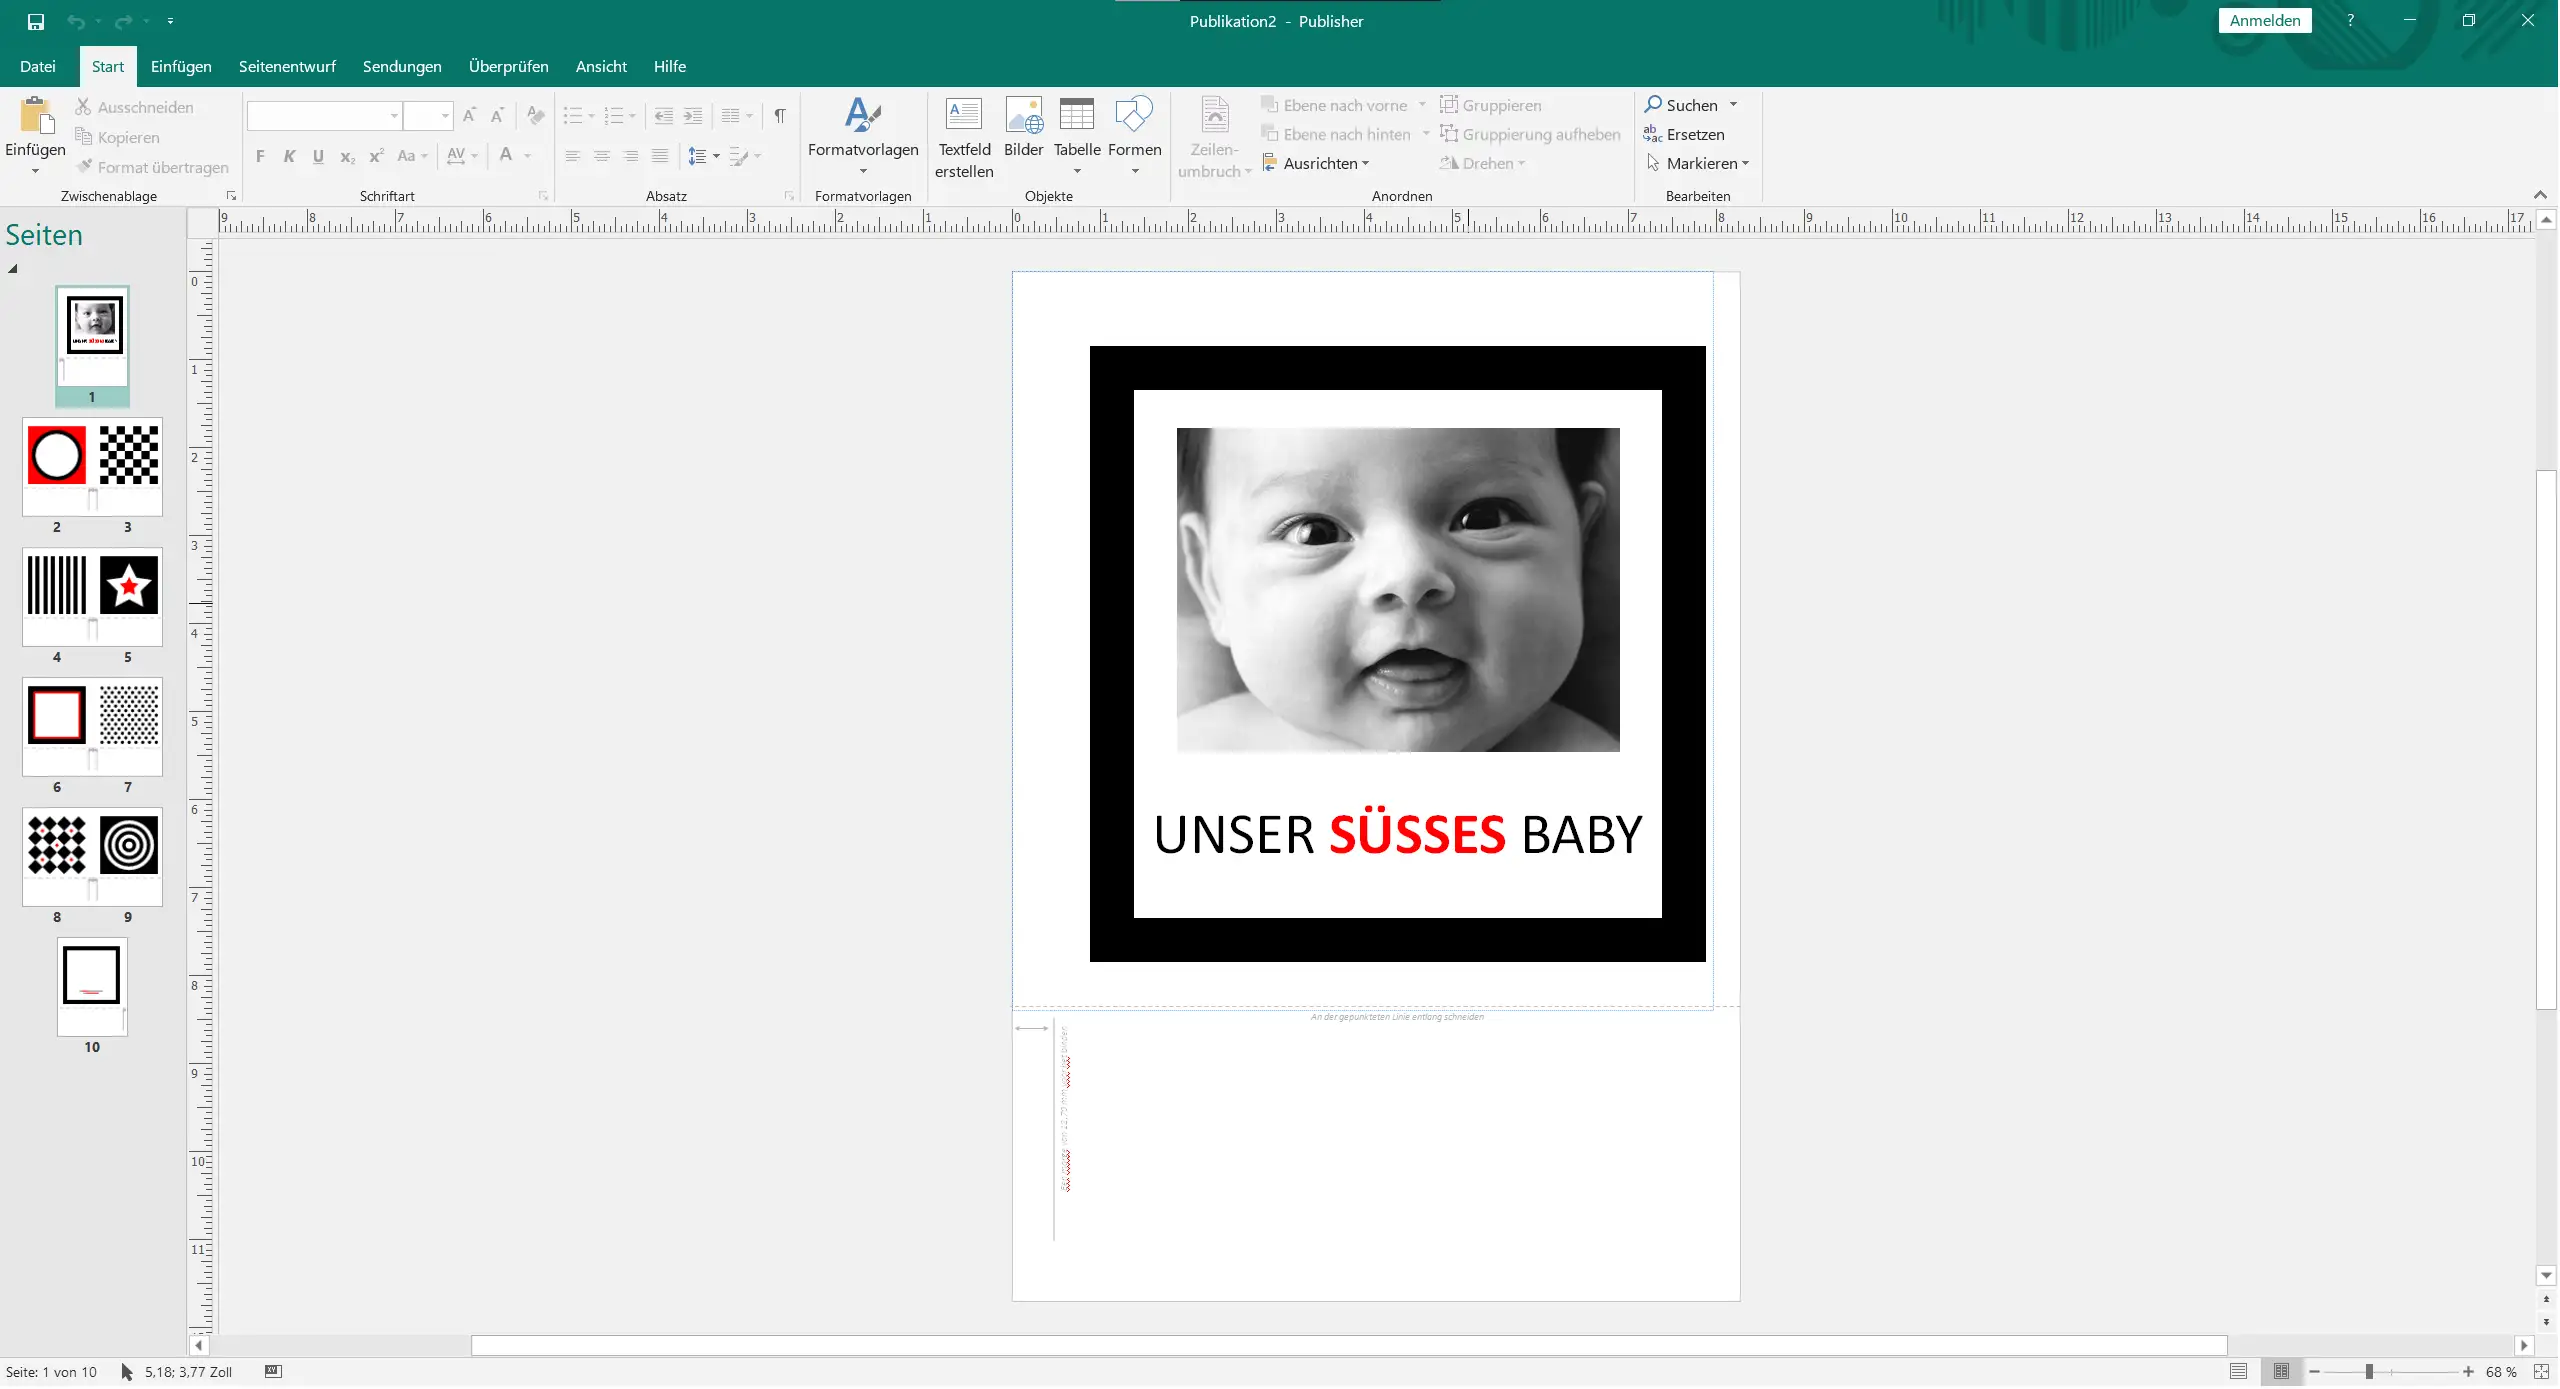Screen dimensions: 2560x1389
Task: Open the Formen shapes gallery
Action: (x=1134, y=115)
